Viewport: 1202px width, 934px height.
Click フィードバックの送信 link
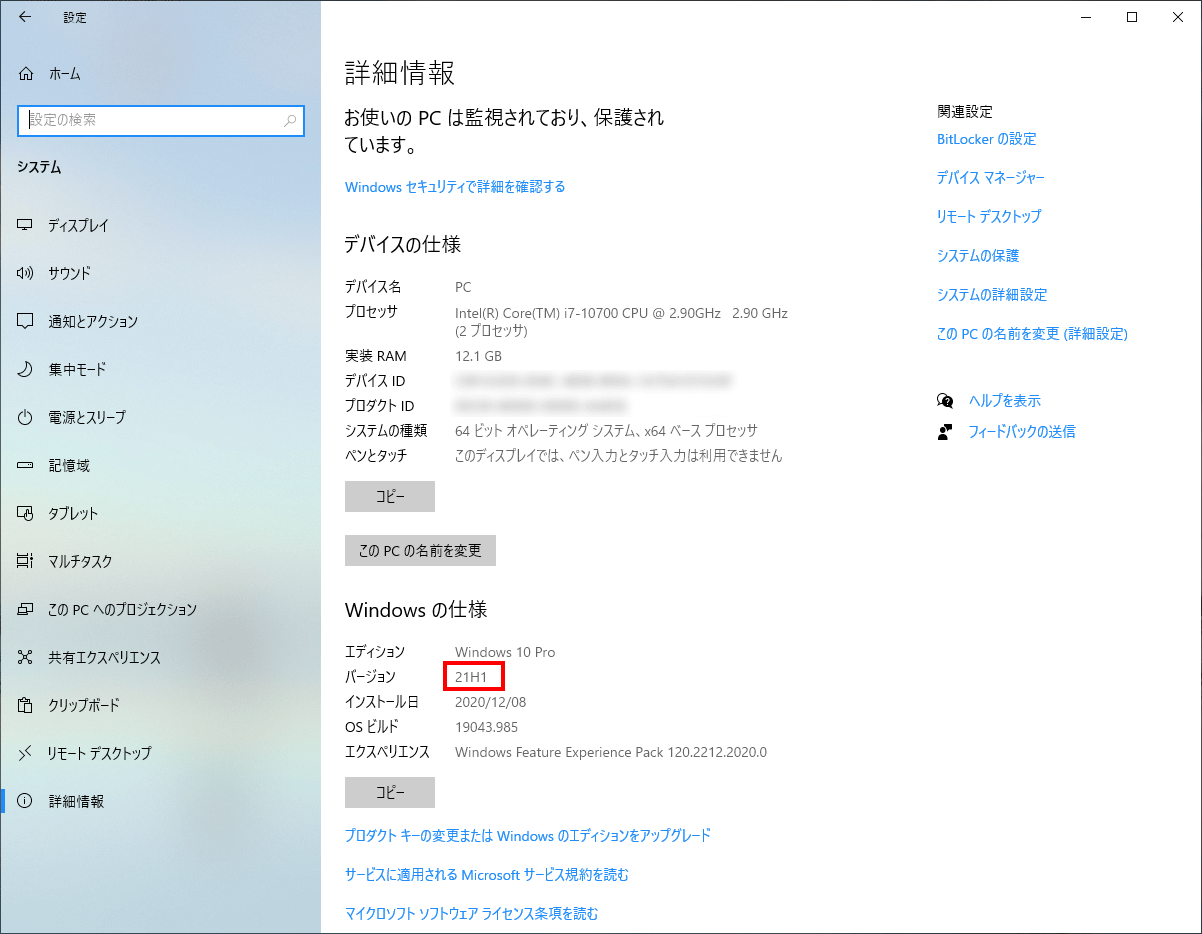tap(1022, 432)
